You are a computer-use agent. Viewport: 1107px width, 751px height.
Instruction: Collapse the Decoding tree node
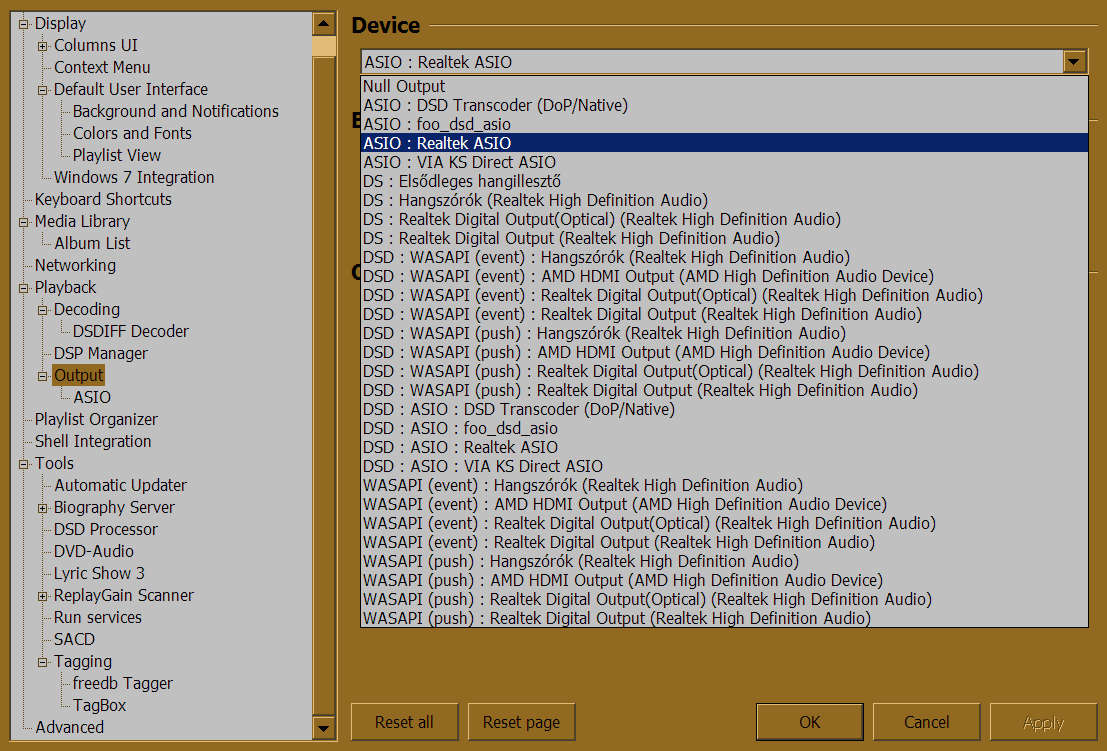42,310
